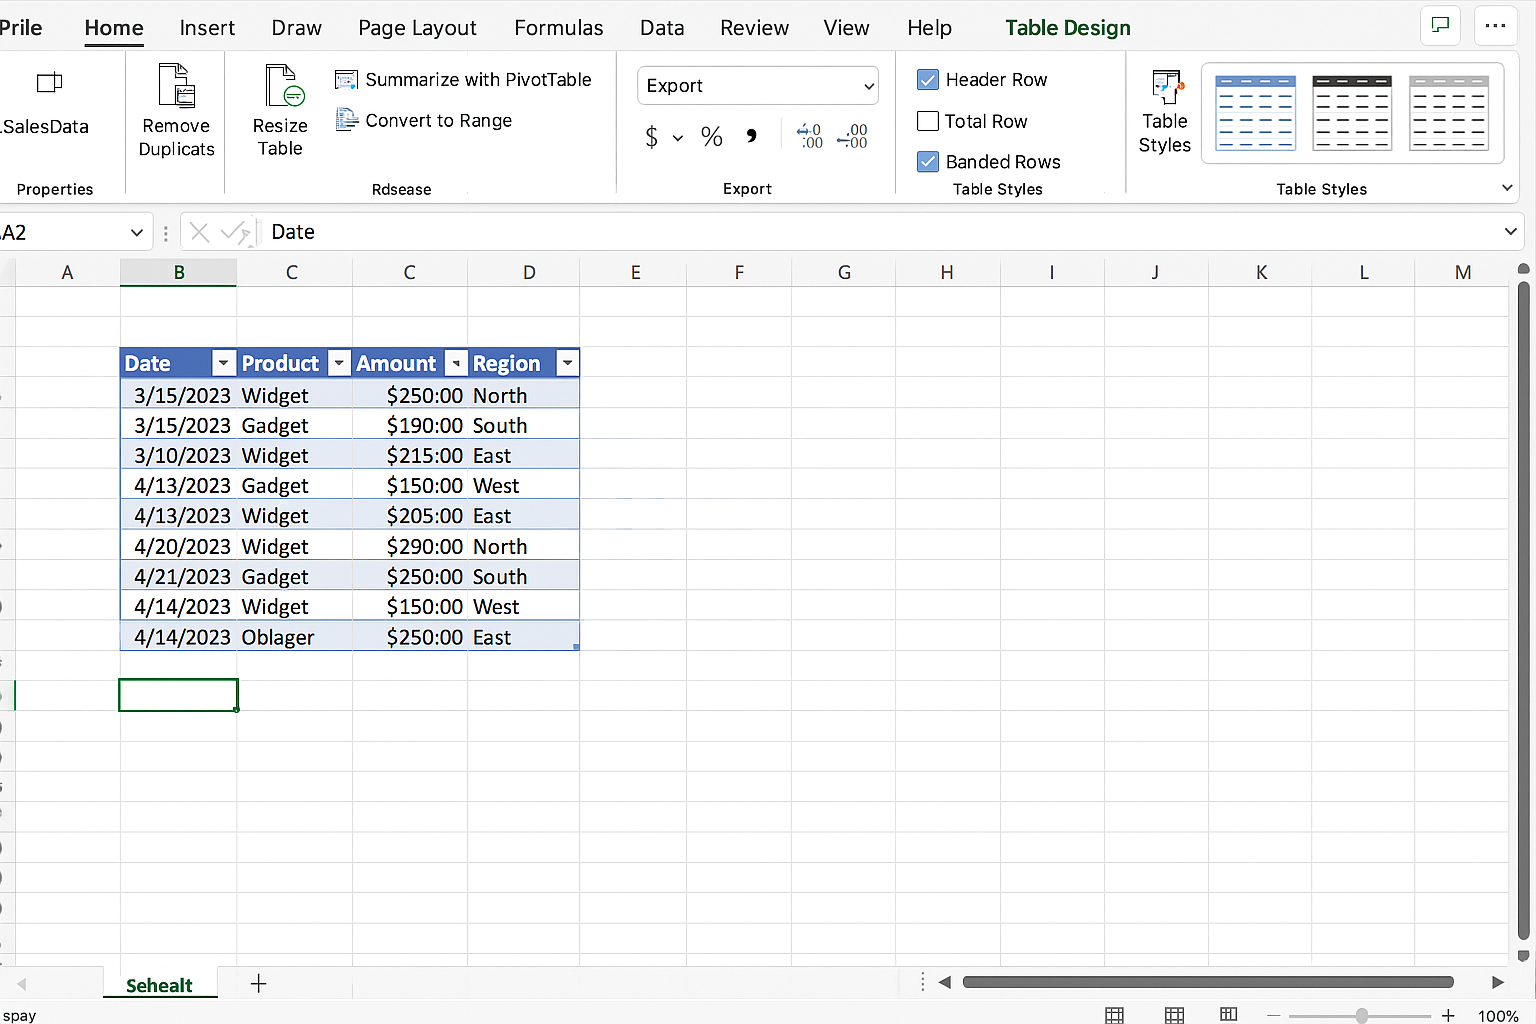
Task: Select the 3/10/2023 date cell
Action: tap(178, 456)
